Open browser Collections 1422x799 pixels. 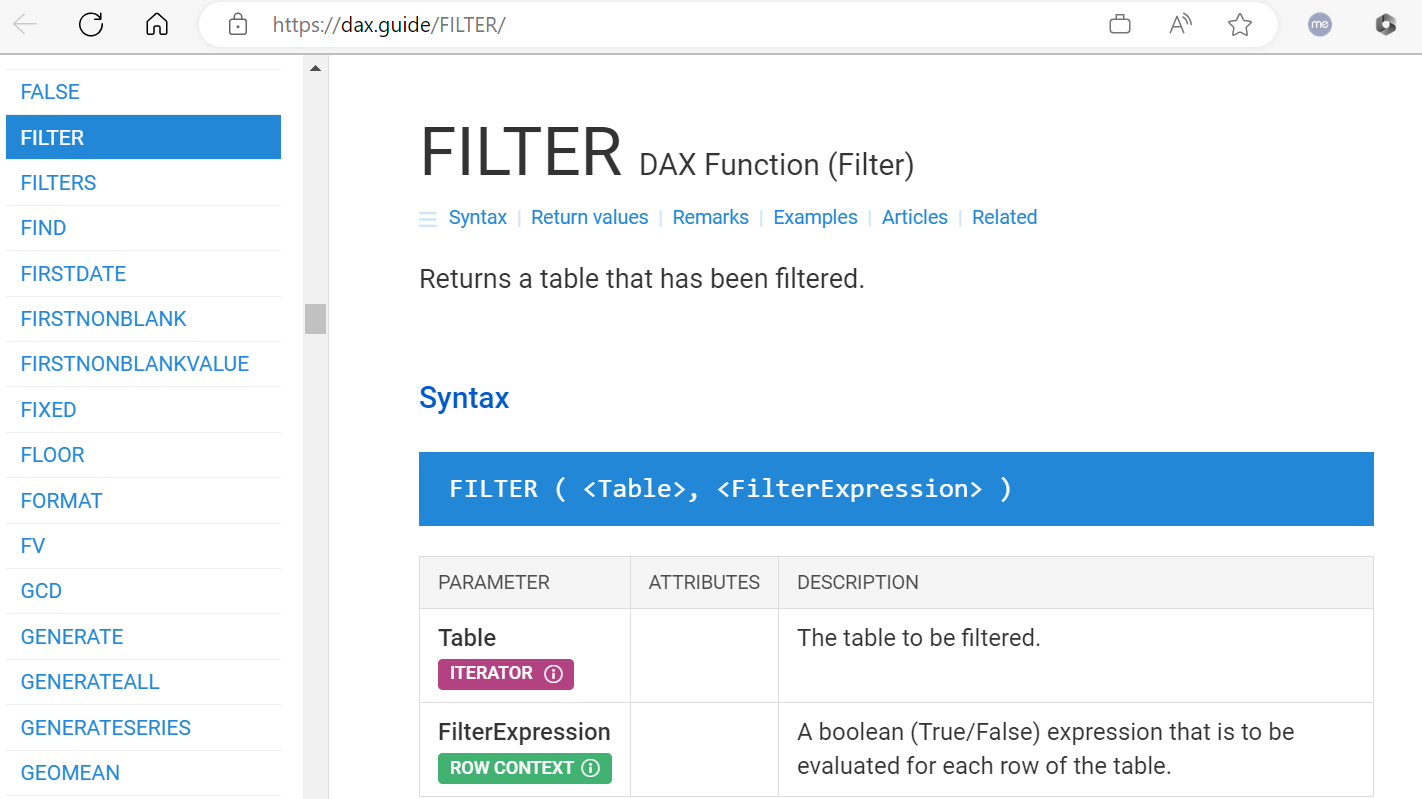(x=1119, y=24)
